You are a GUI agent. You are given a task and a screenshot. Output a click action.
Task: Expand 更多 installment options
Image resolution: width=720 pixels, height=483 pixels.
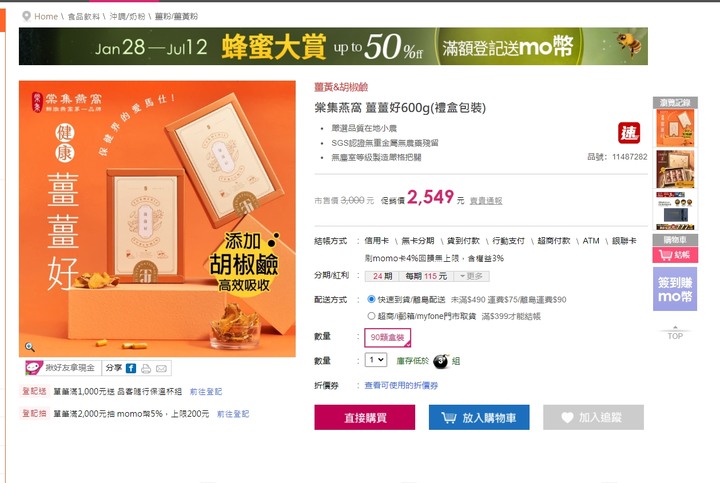point(471,276)
